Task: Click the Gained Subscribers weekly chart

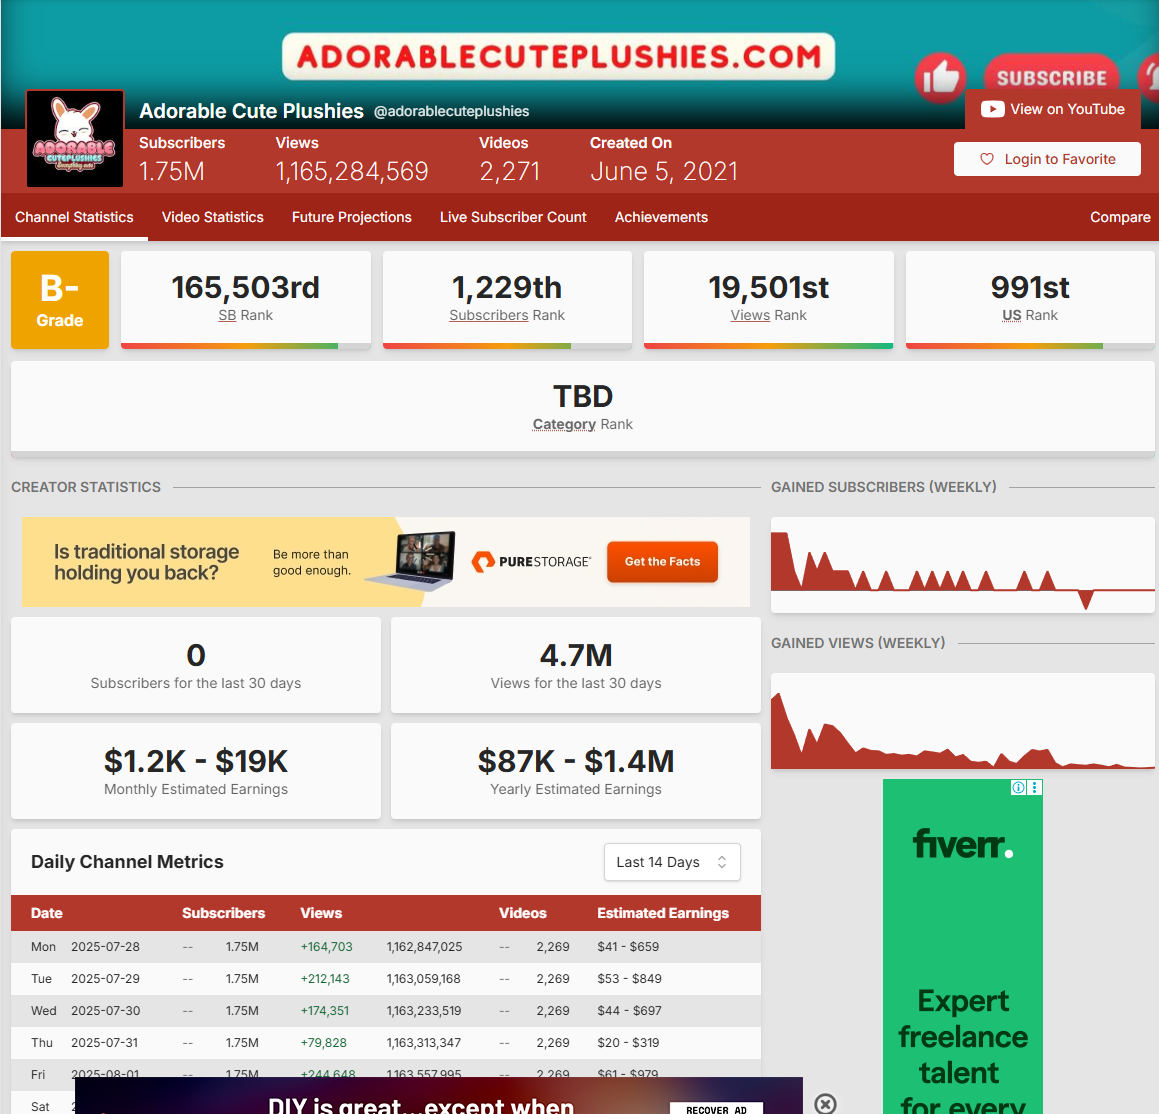Action: pos(962,565)
